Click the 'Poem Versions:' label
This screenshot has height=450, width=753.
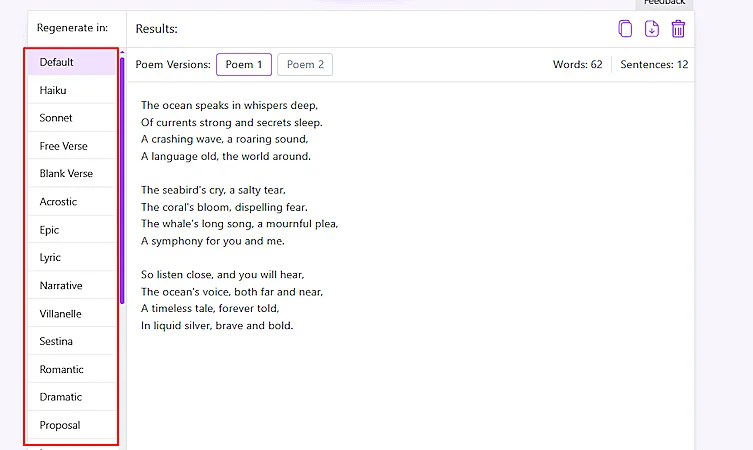tap(173, 64)
